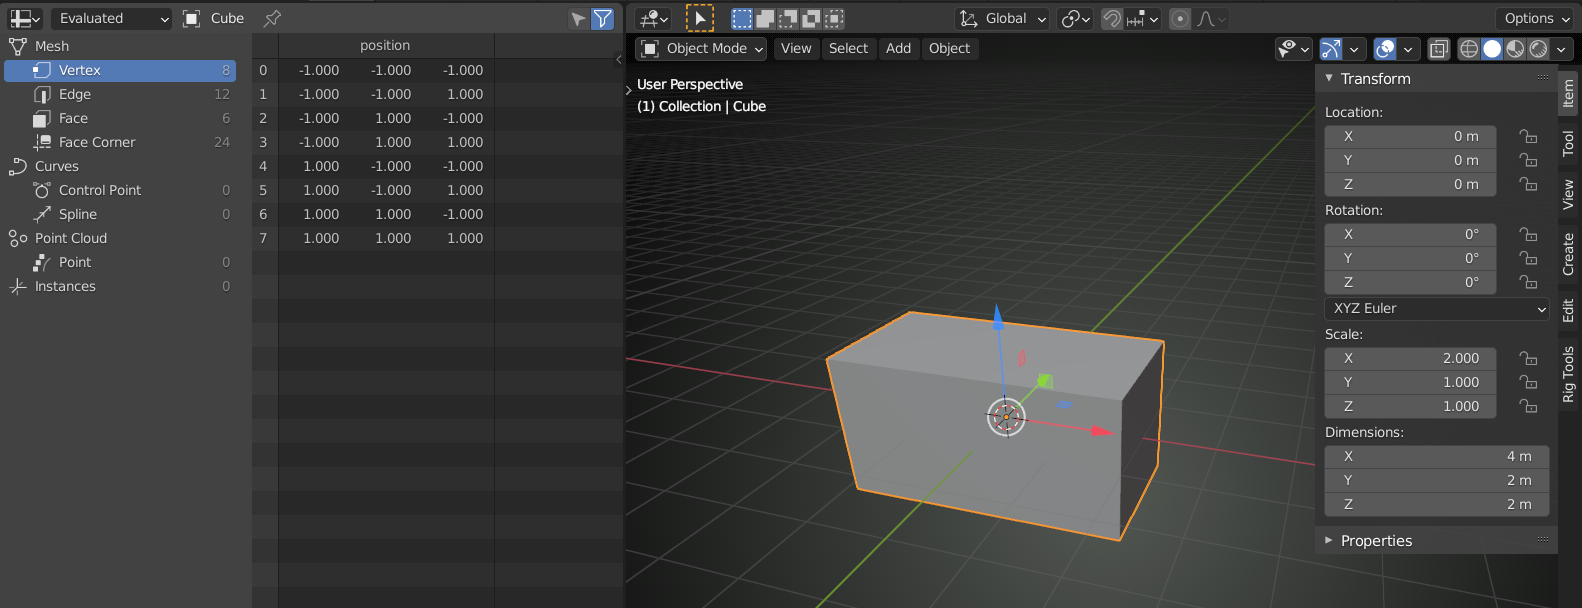
Task: Toggle the snap magnet icon
Action: [1111, 19]
